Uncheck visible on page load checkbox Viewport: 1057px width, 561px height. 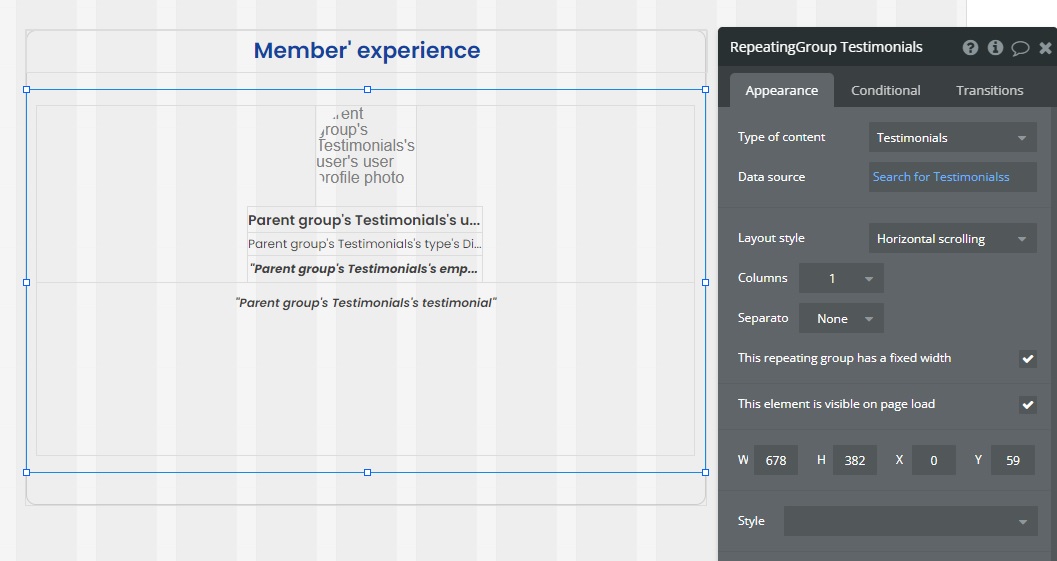(1027, 405)
